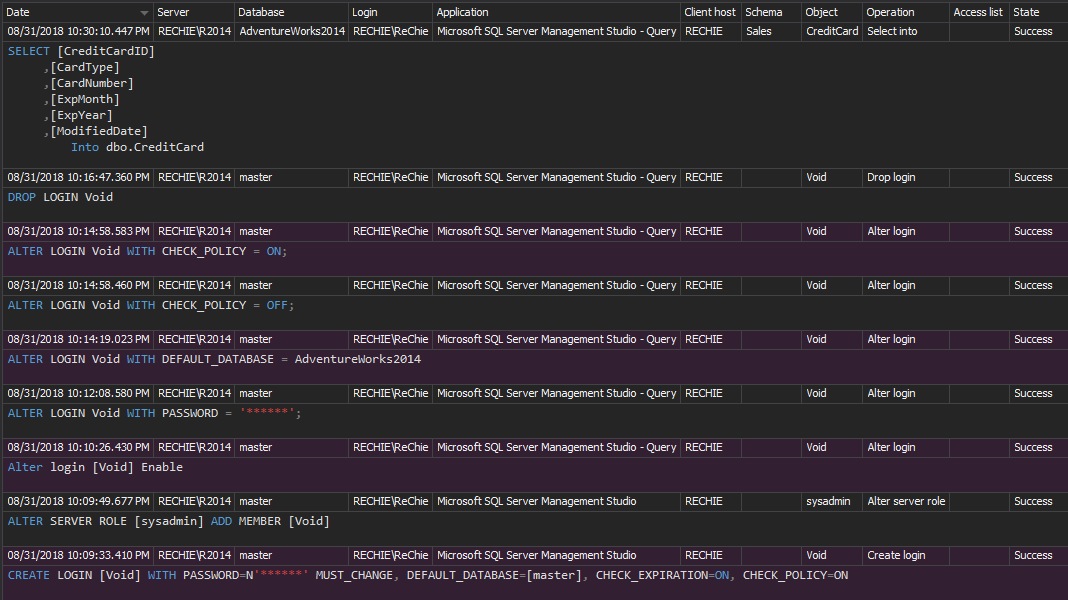
Task: Select the 'Create login' operation cell
Action: click(896, 555)
